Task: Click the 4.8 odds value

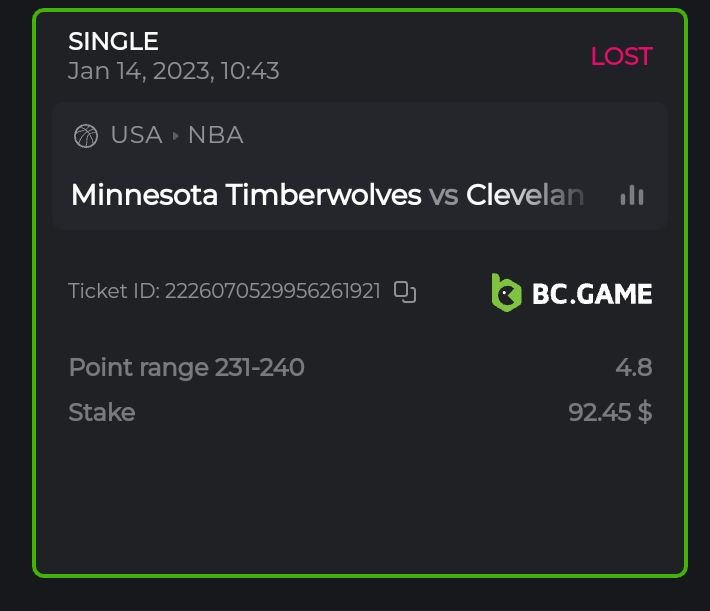Action: [633, 367]
